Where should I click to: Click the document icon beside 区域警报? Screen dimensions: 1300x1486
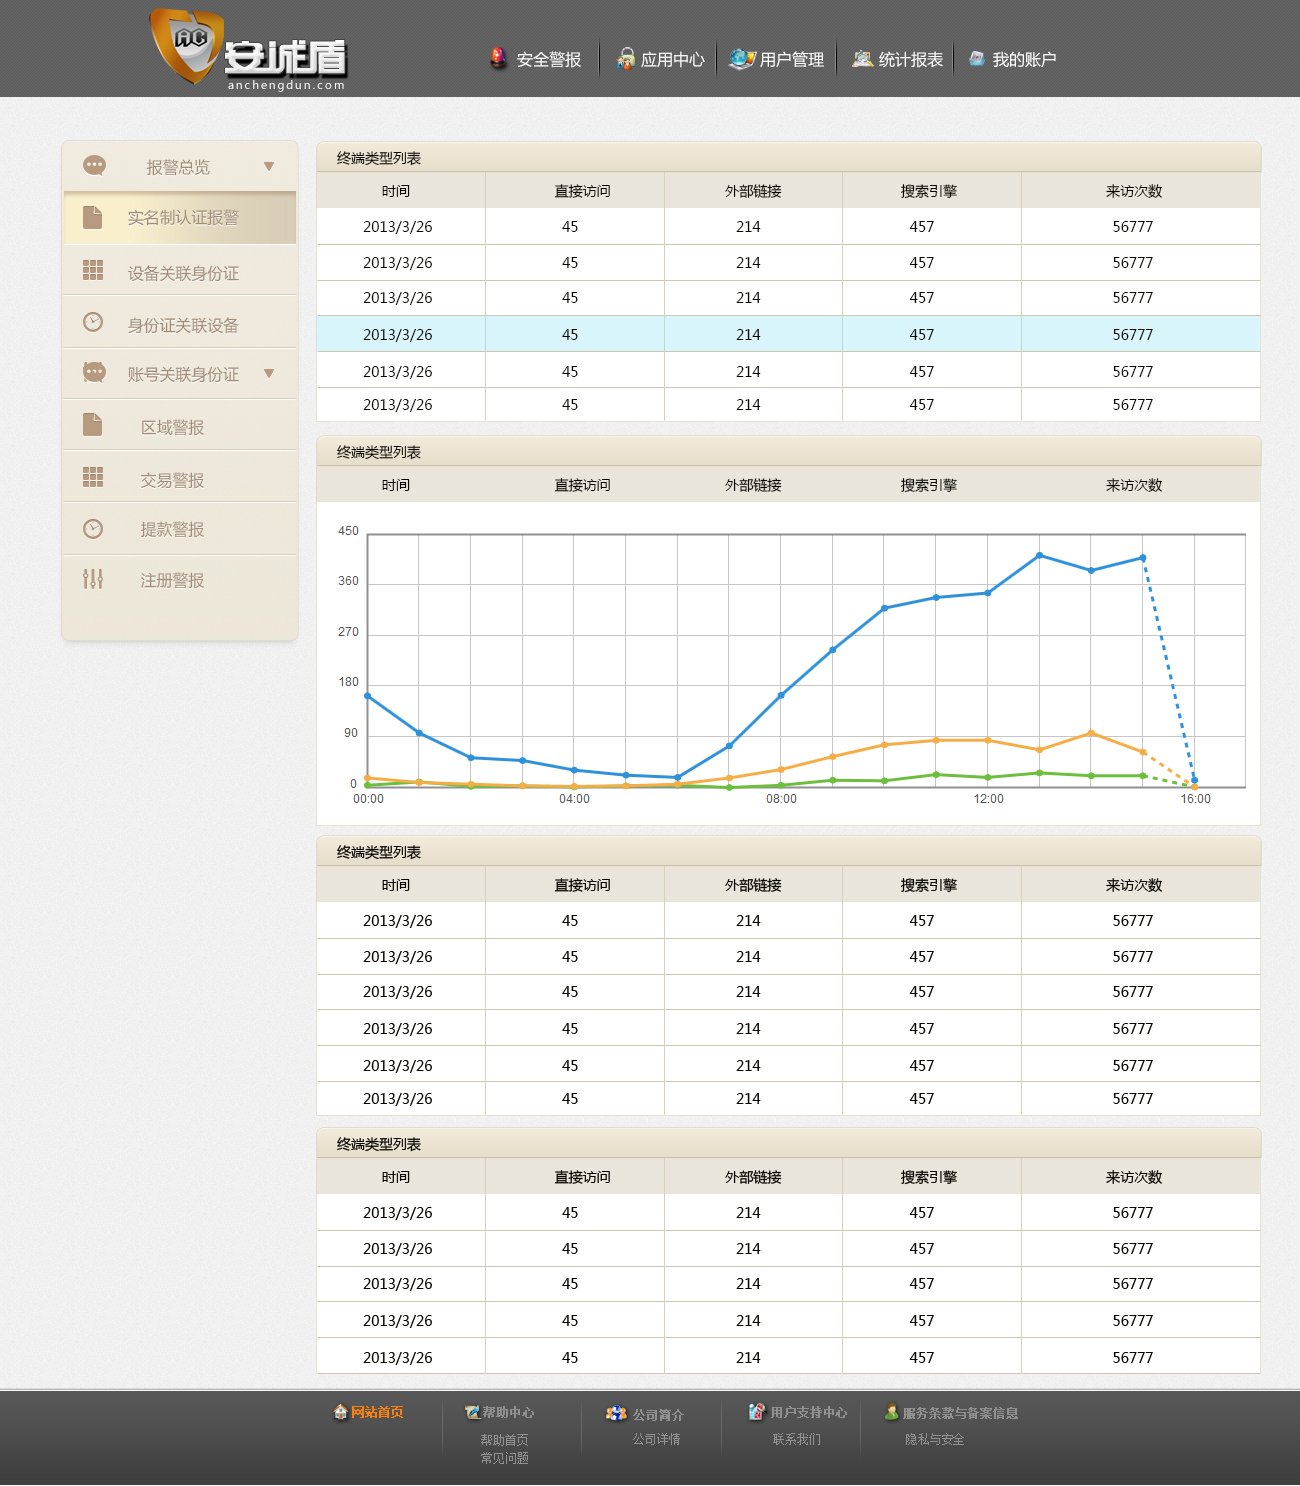coord(93,424)
